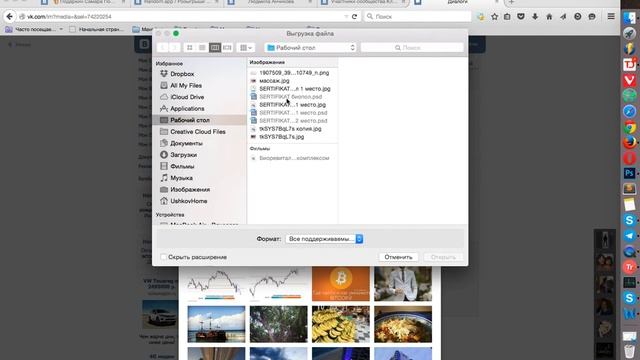
Task: Click the browser back button
Action: (x=9, y=17)
